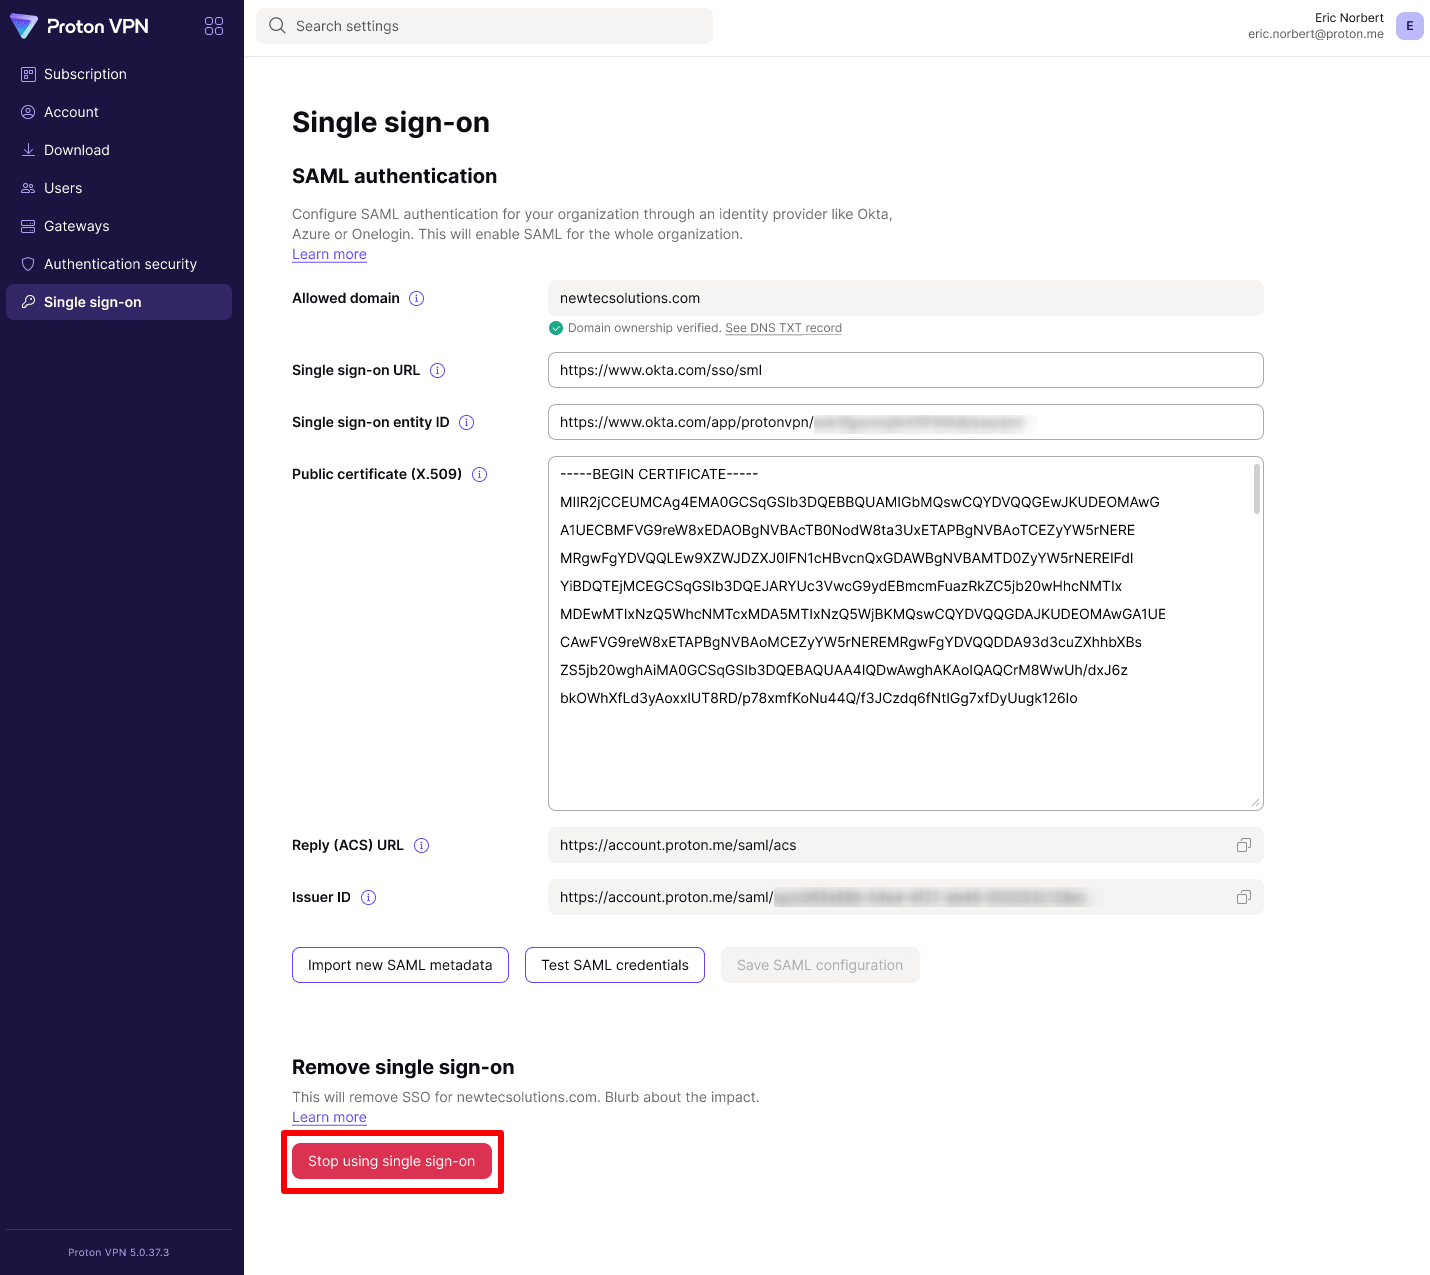This screenshot has width=1430, height=1275.
Task: Show info tooltip for Allowed domain
Action: point(417,298)
